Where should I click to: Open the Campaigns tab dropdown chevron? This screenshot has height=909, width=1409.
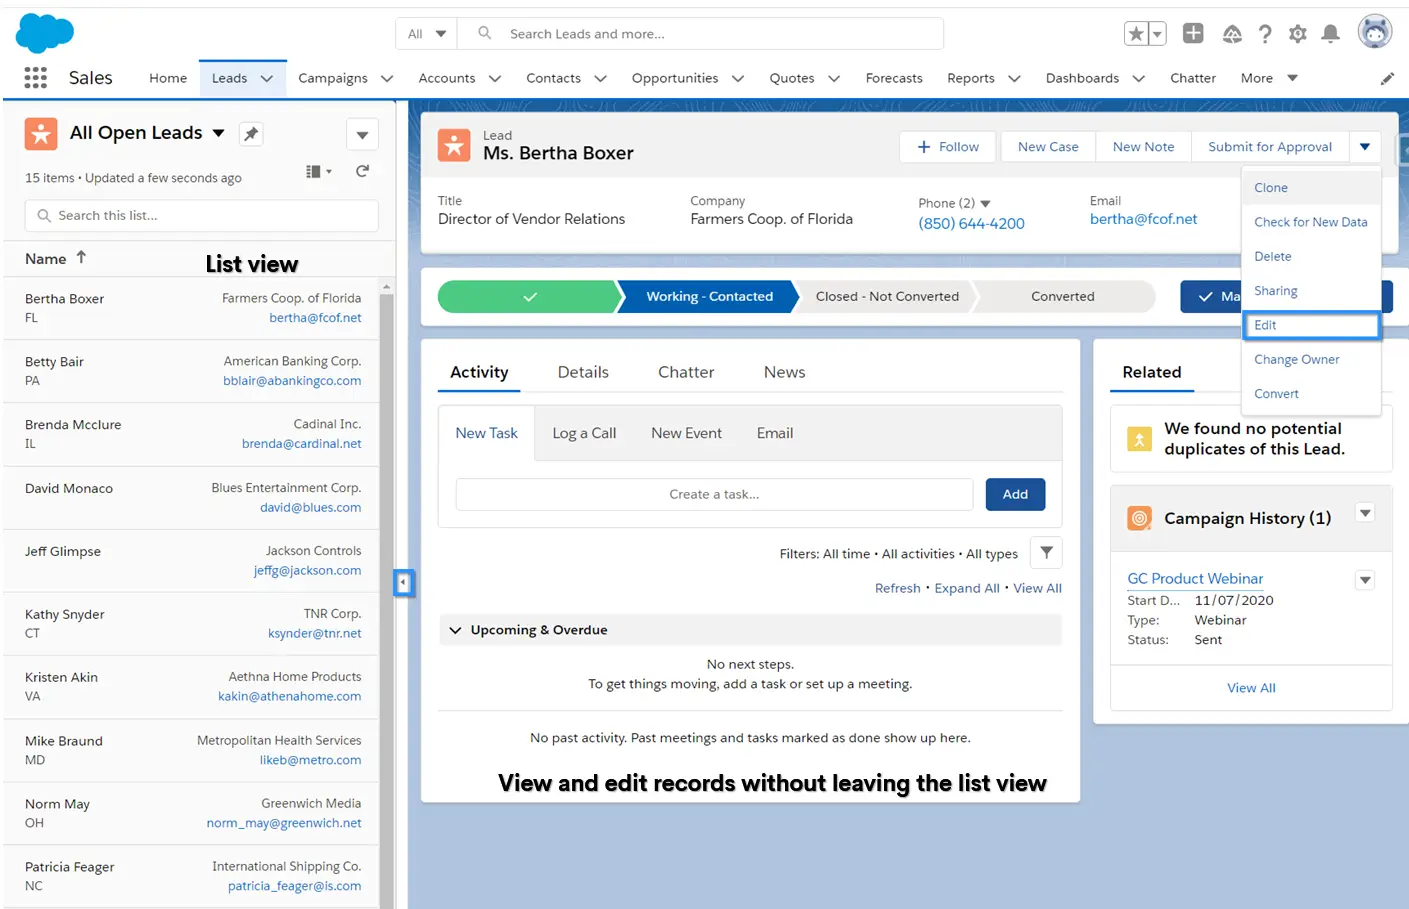pyautogui.click(x=387, y=78)
